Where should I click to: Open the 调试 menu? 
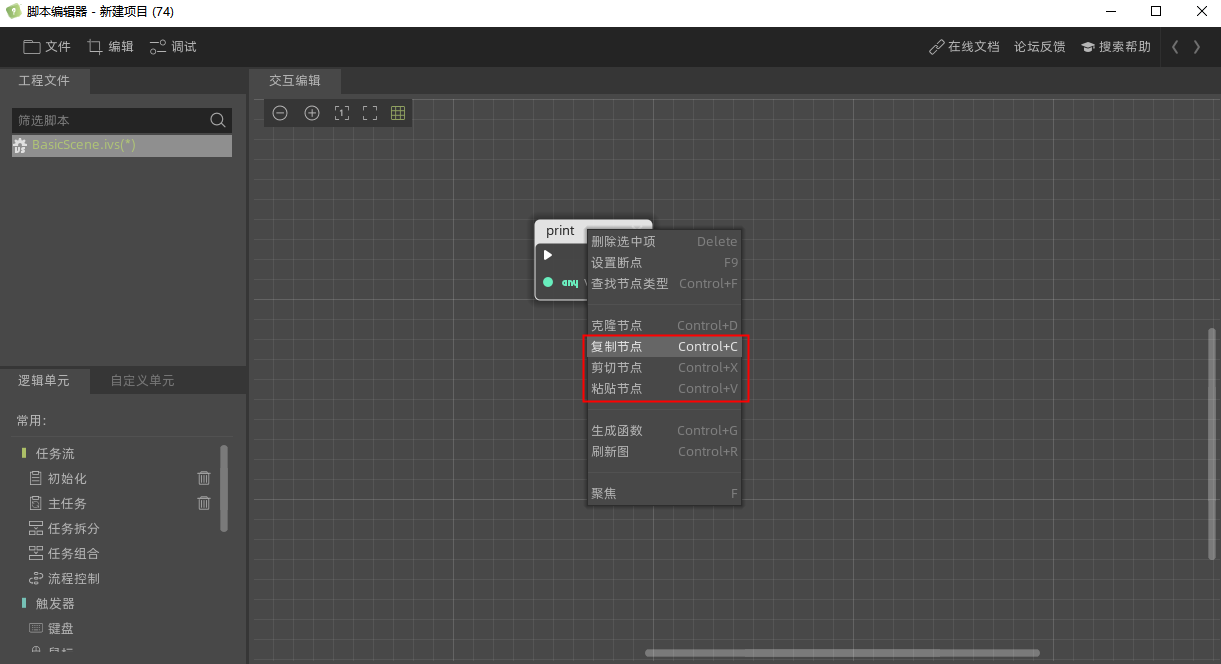point(173,47)
